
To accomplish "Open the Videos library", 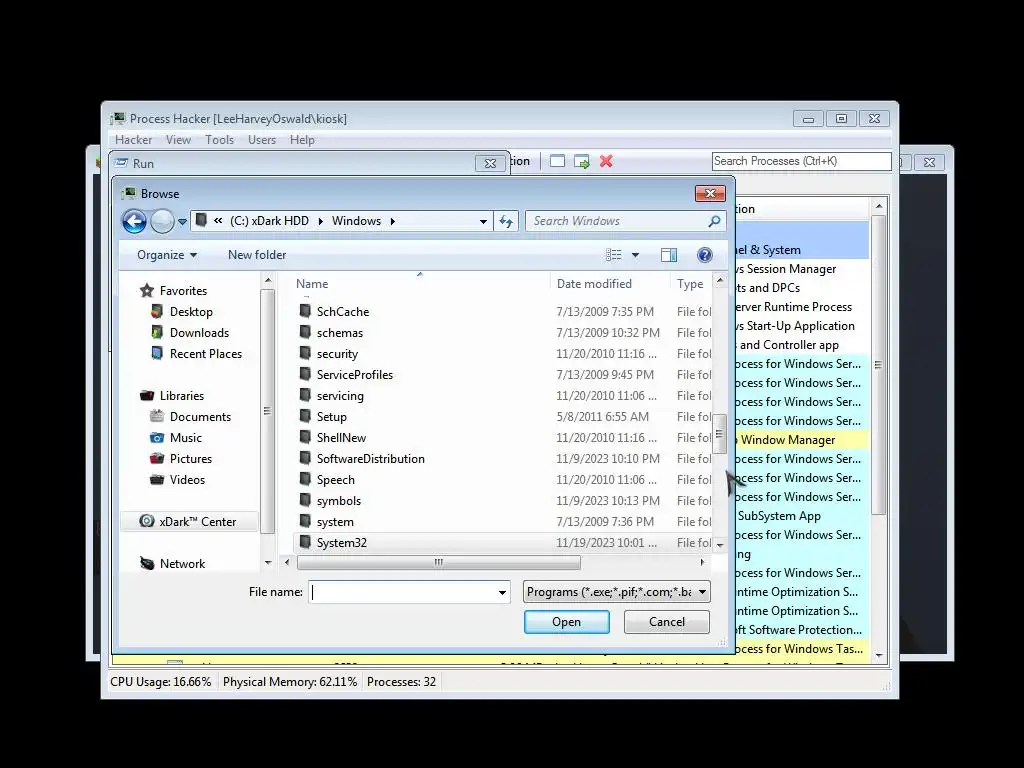I will coord(187,479).
